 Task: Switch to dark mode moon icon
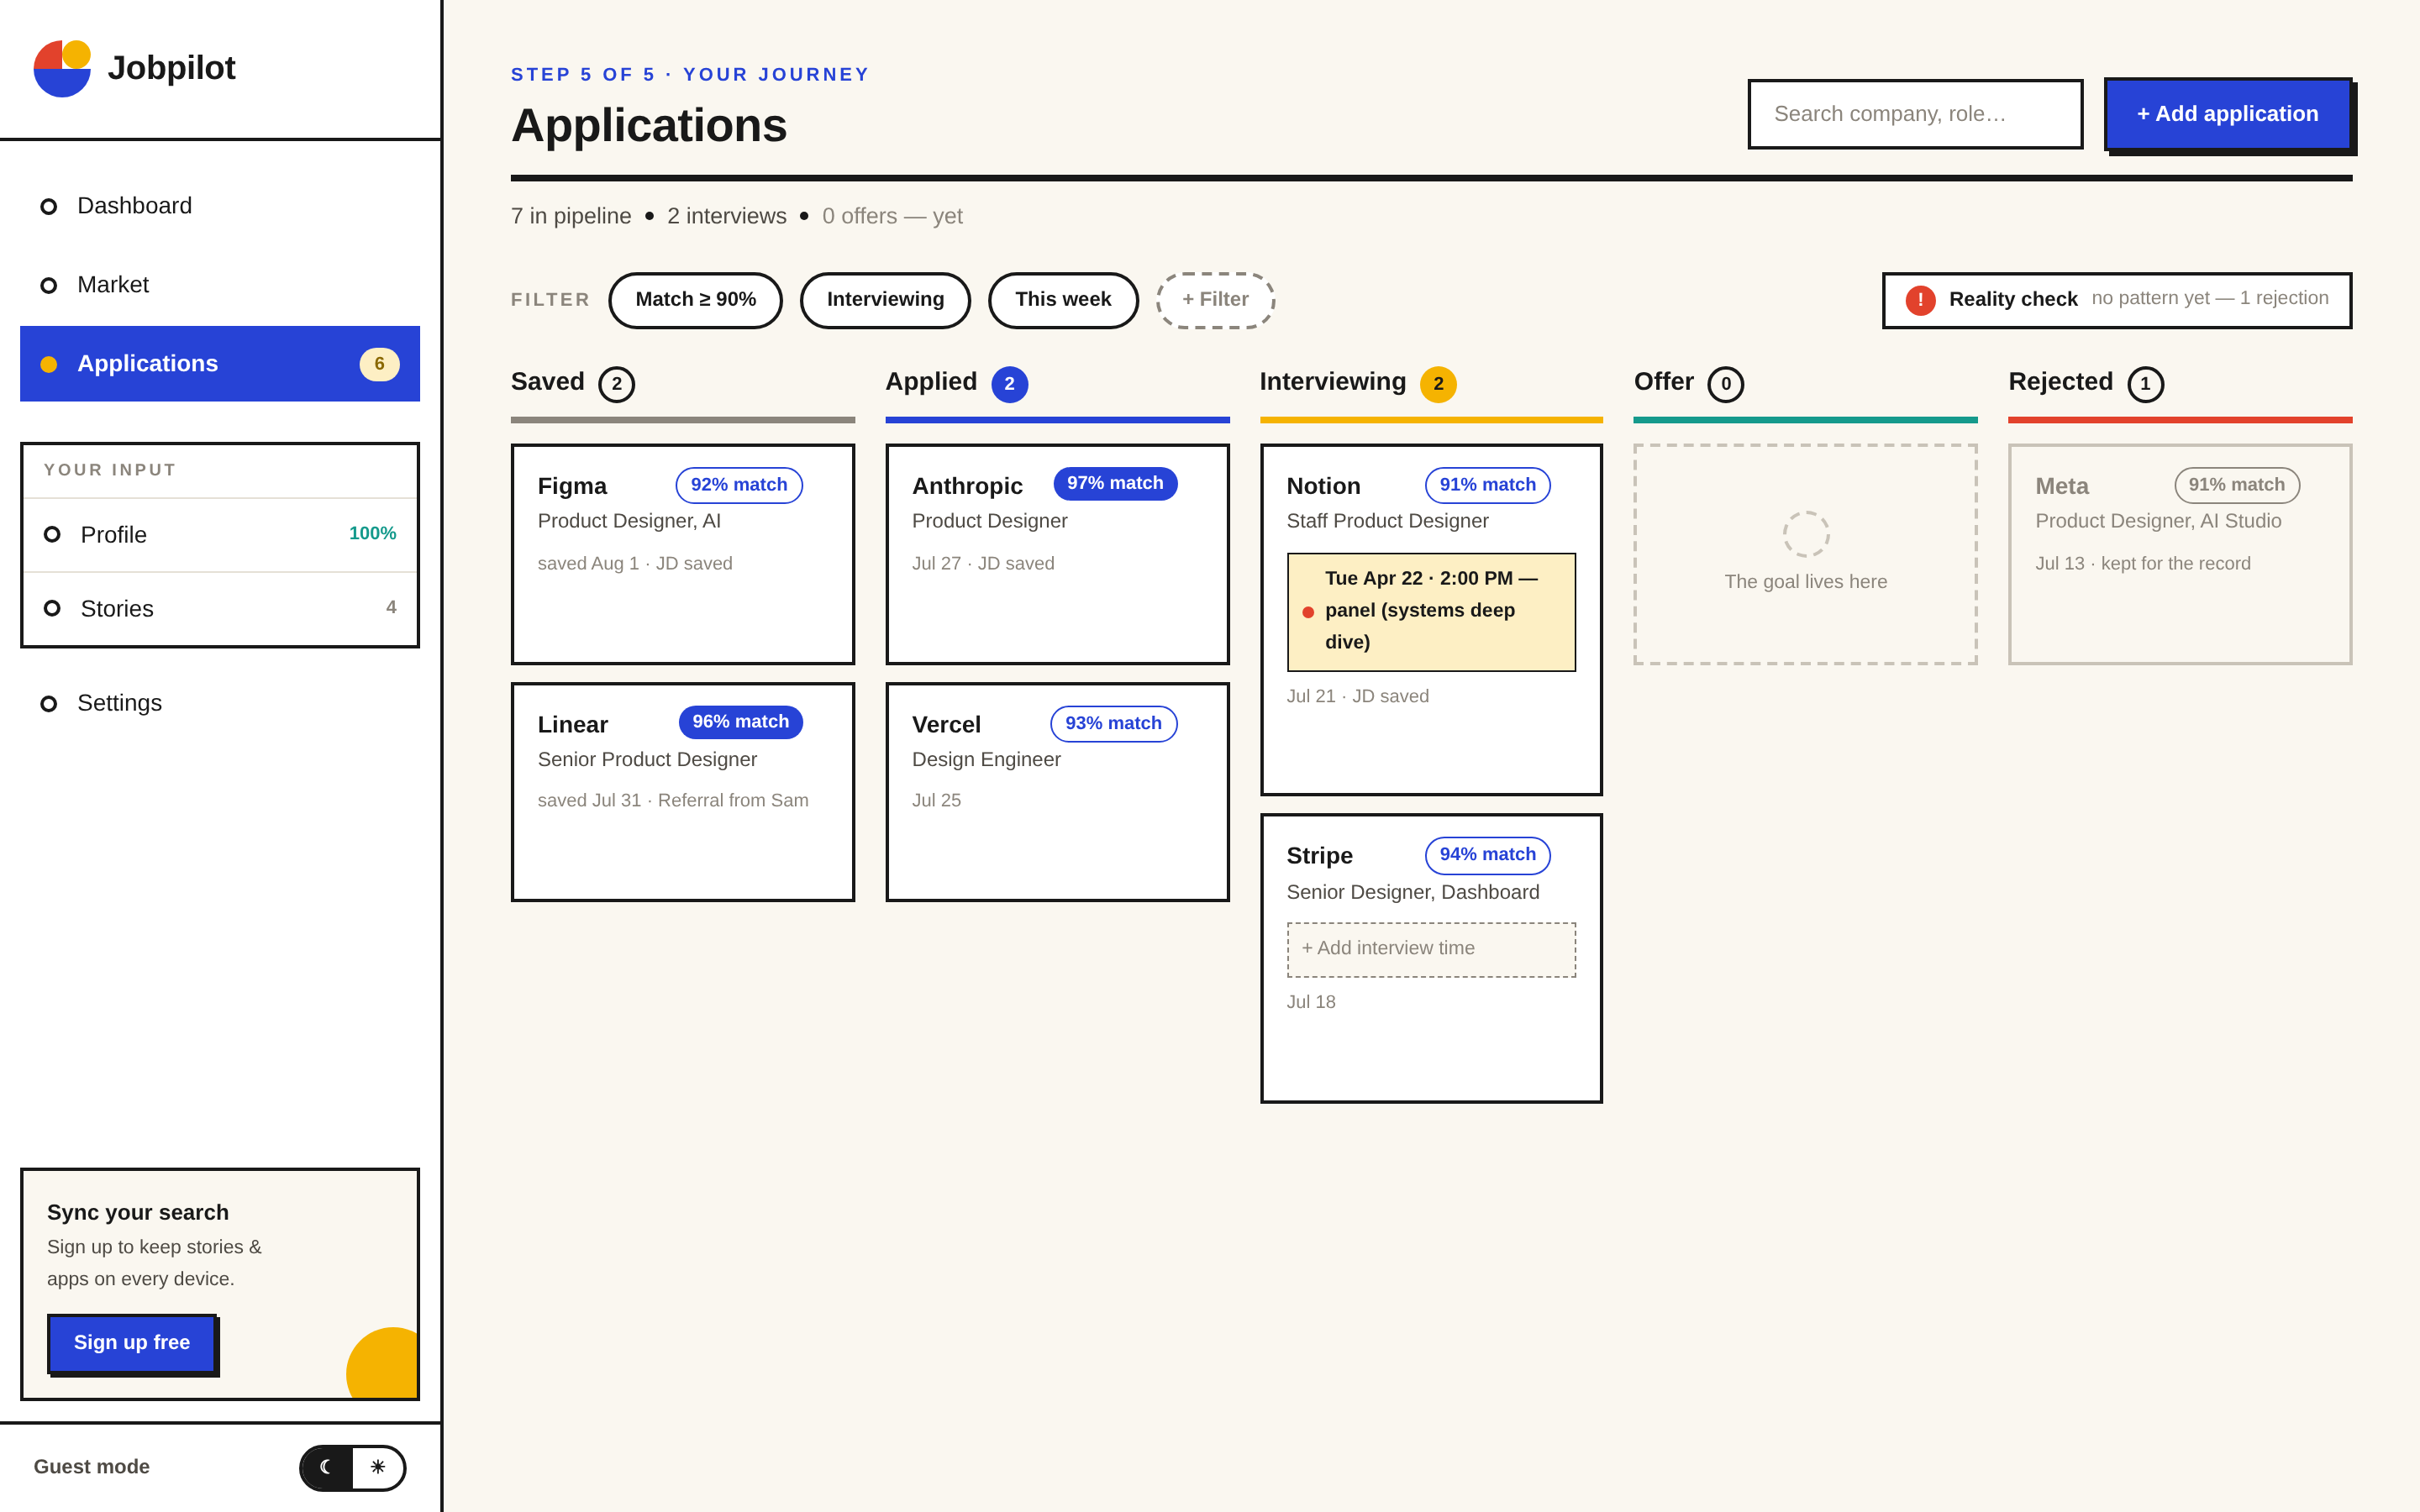point(326,1467)
